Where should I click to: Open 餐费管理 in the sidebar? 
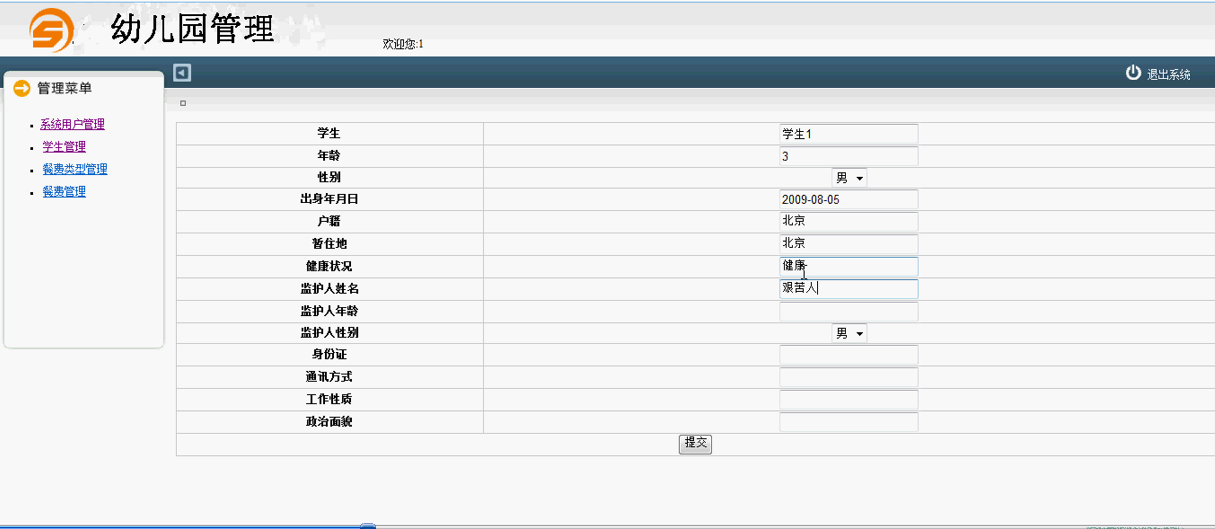pyautogui.click(x=64, y=191)
